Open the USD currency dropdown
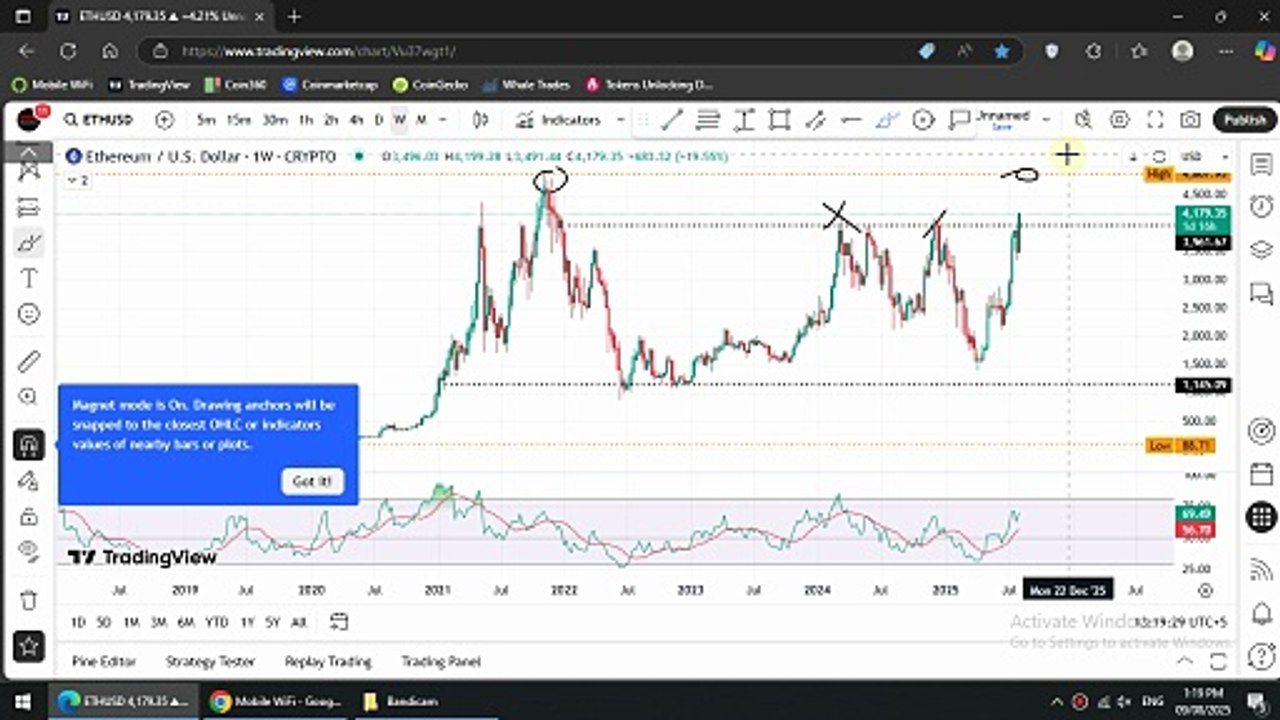The height and width of the screenshot is (720, 1280). [1205, 156]
